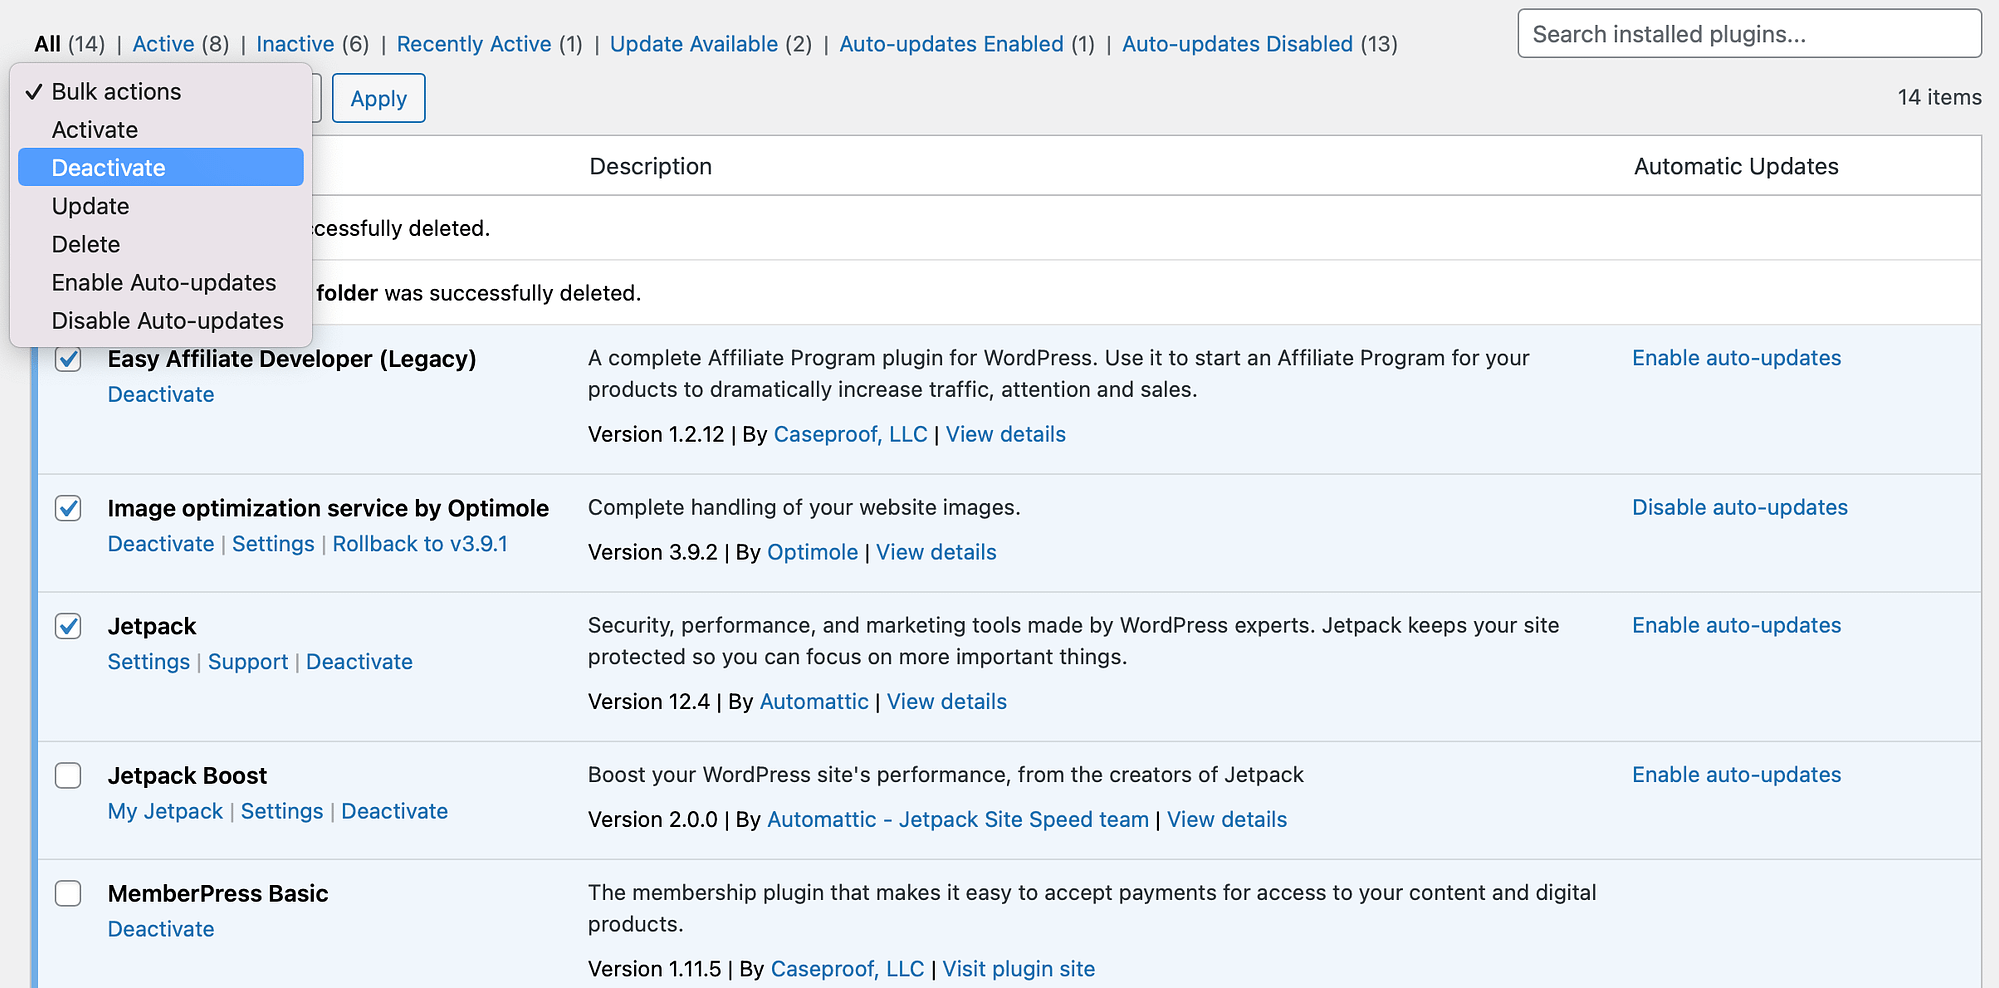This screenshot has height=988, width=1999.
Task: Click the Jetpack plugin name
Action: coord(152,626)
